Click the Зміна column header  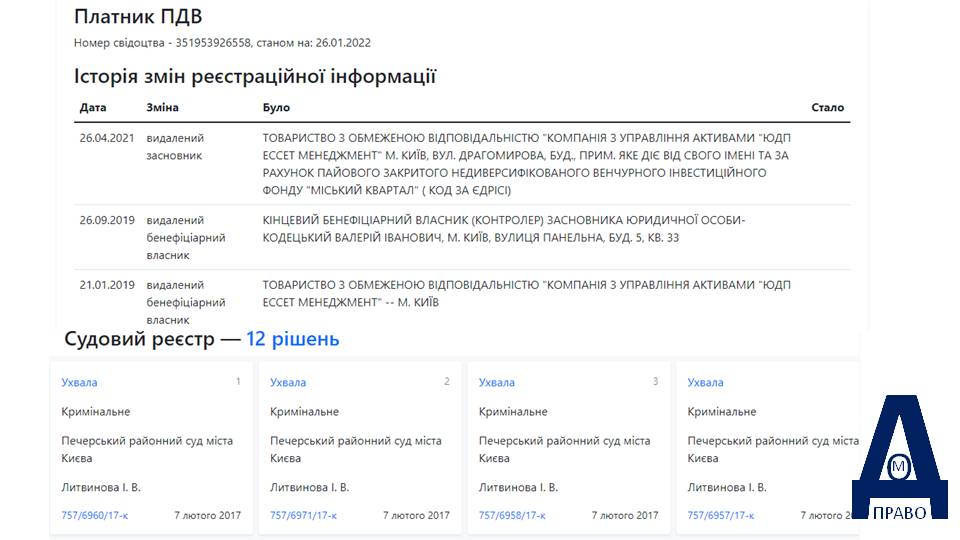click(x=162, y=107)
